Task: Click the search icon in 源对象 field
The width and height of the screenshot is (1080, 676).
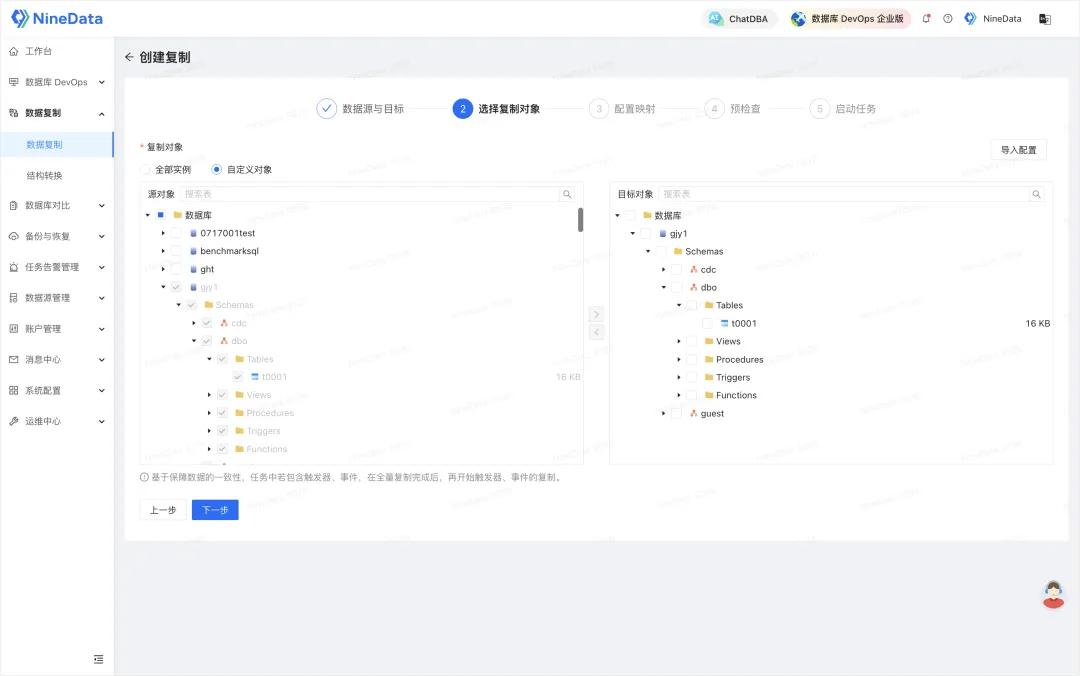Action: coord(567,194)
